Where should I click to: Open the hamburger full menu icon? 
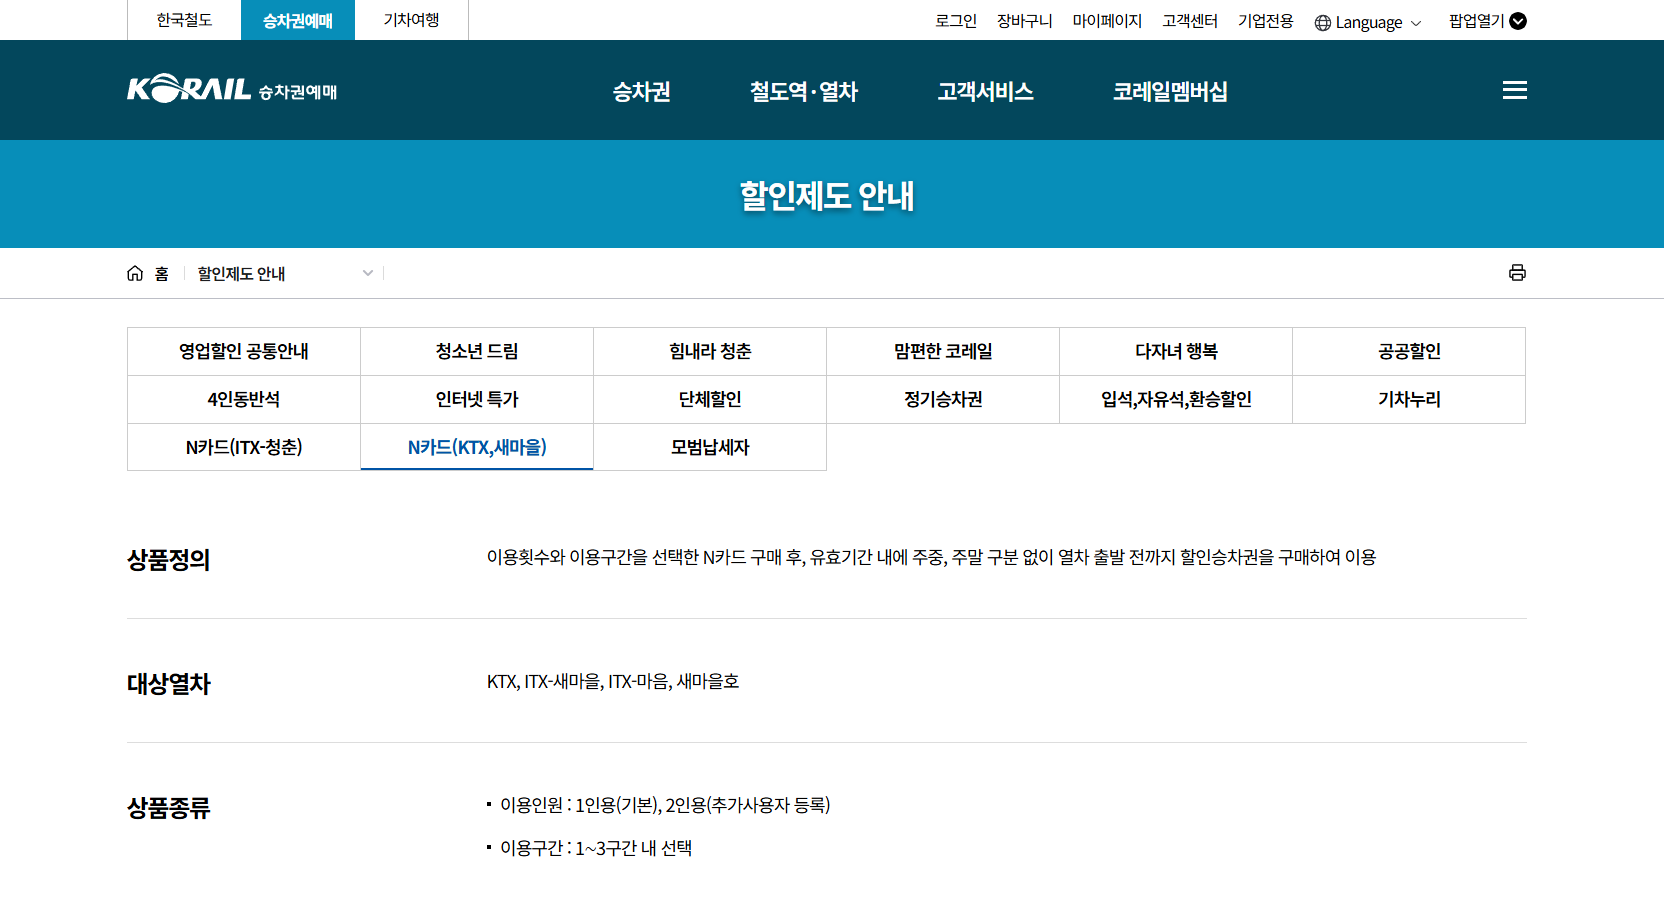click(x=1514, y=90)
